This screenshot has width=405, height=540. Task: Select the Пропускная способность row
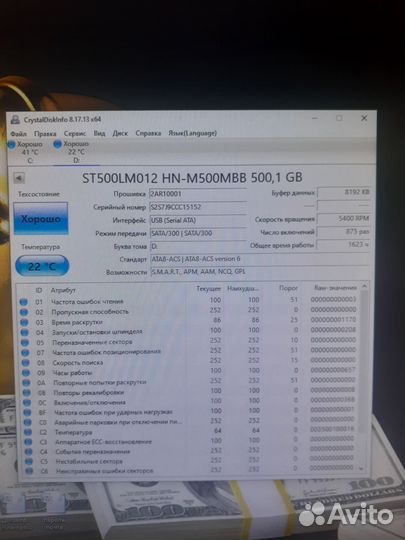coord(188,311)
